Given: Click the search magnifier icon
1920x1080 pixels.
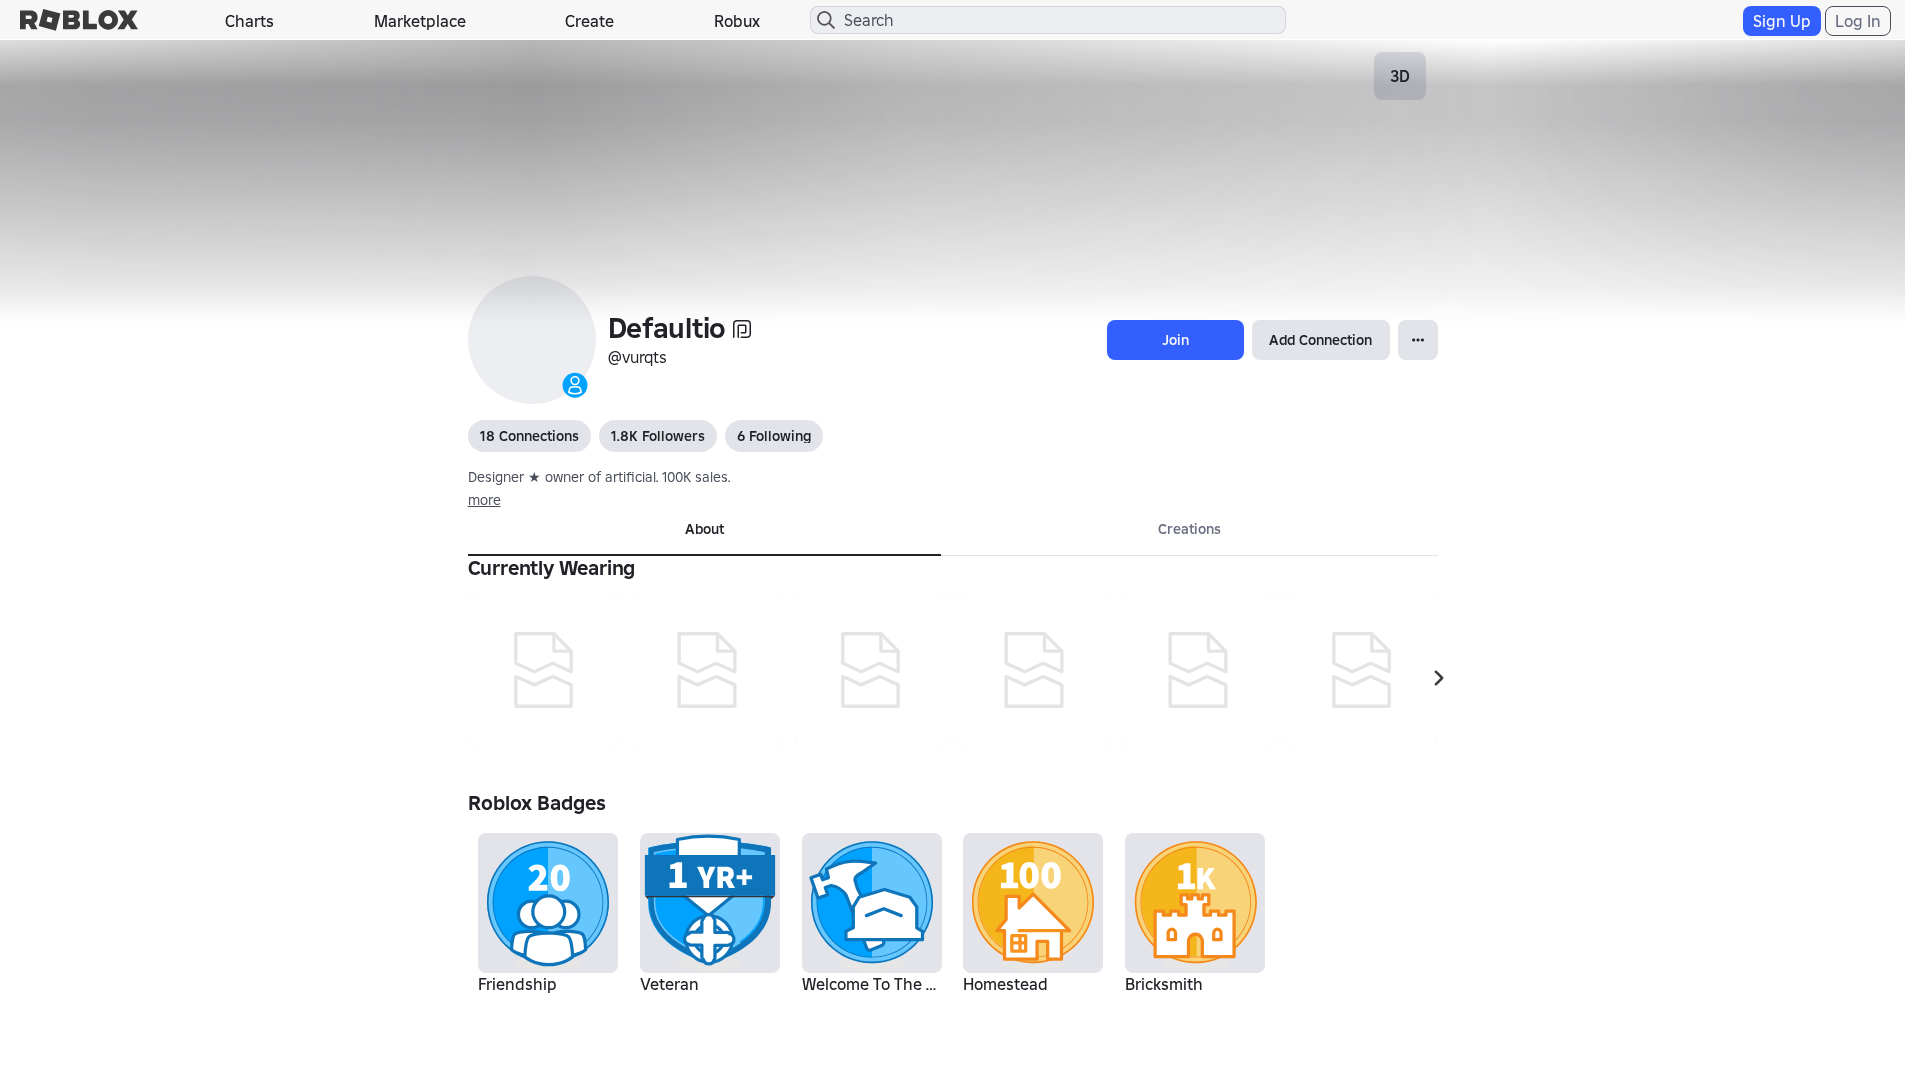Looking at the screenshot, I should pos(826,20).
